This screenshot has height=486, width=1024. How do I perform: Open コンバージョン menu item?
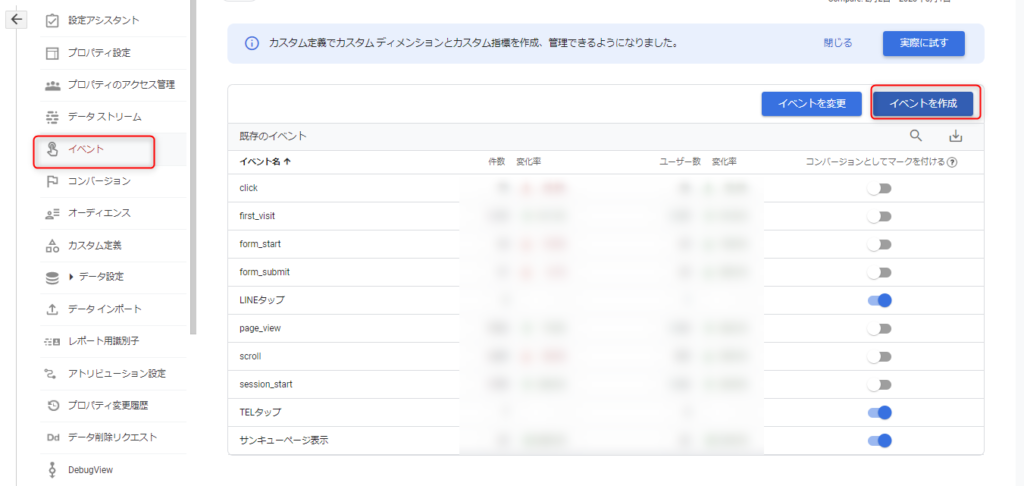(x=99, y=181)
